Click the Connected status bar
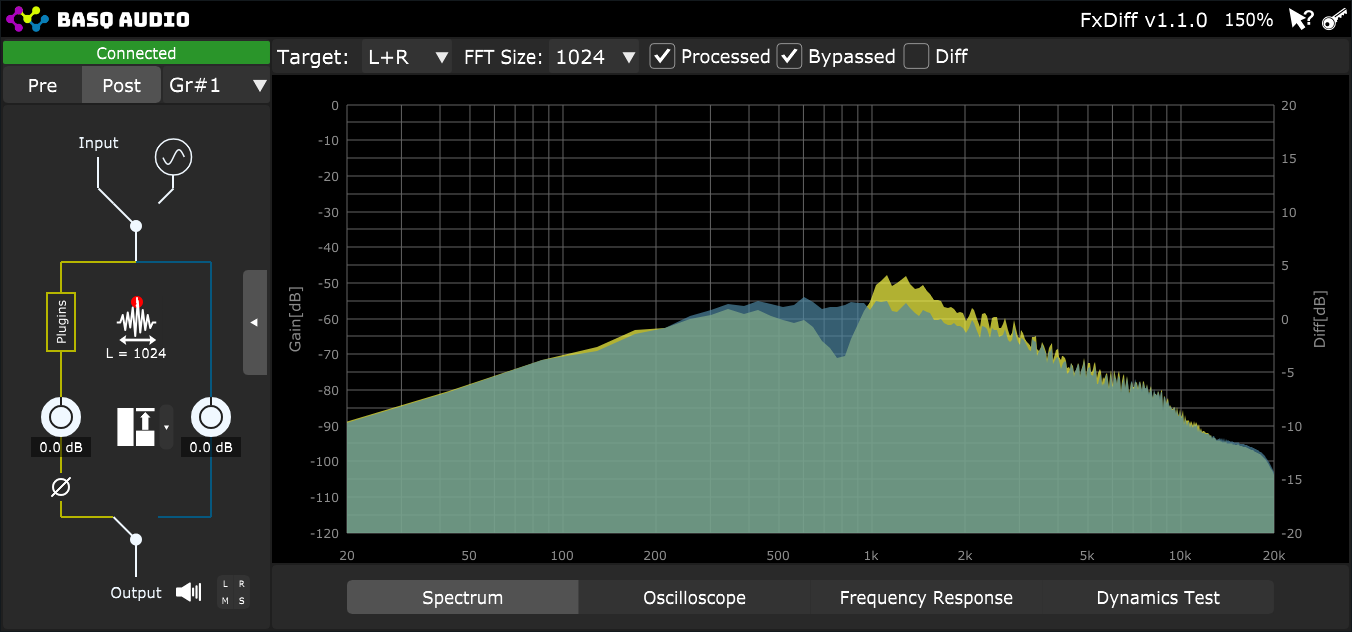Screen dimensions: 1352x632 pyautogui.click(x=136, y=53)
